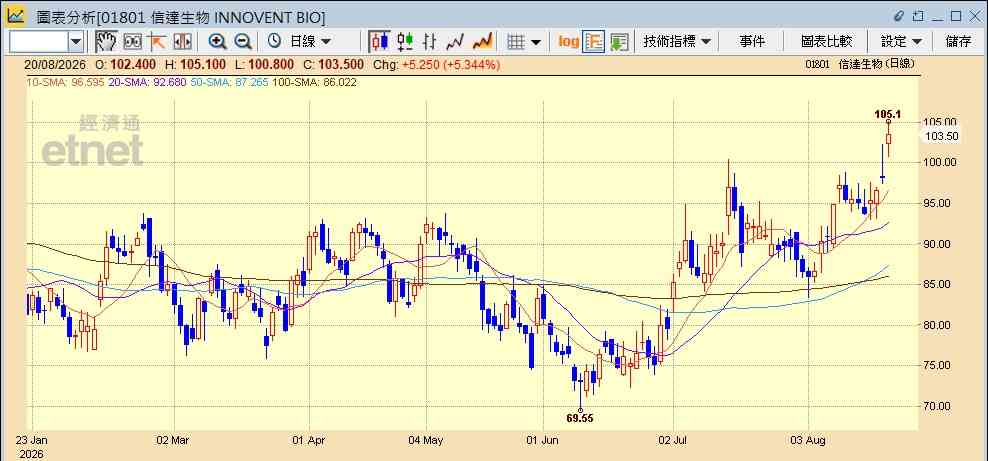Switch to area chart style

coord(482,42)
